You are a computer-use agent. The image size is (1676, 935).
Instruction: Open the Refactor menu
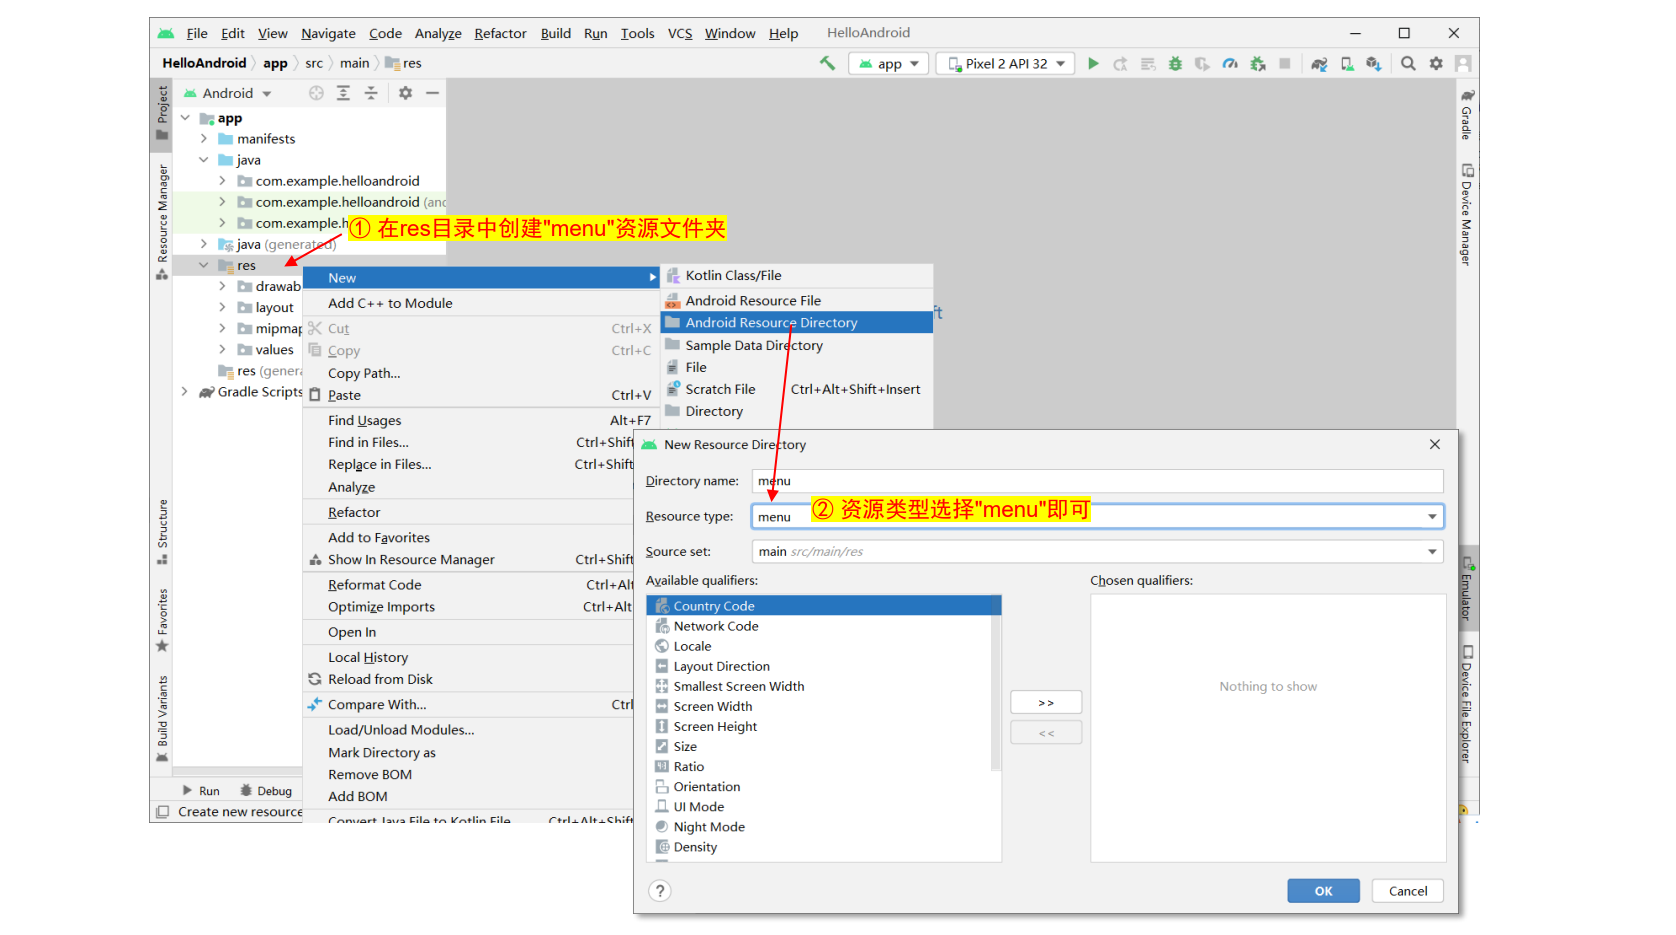(x=500, y=33)
